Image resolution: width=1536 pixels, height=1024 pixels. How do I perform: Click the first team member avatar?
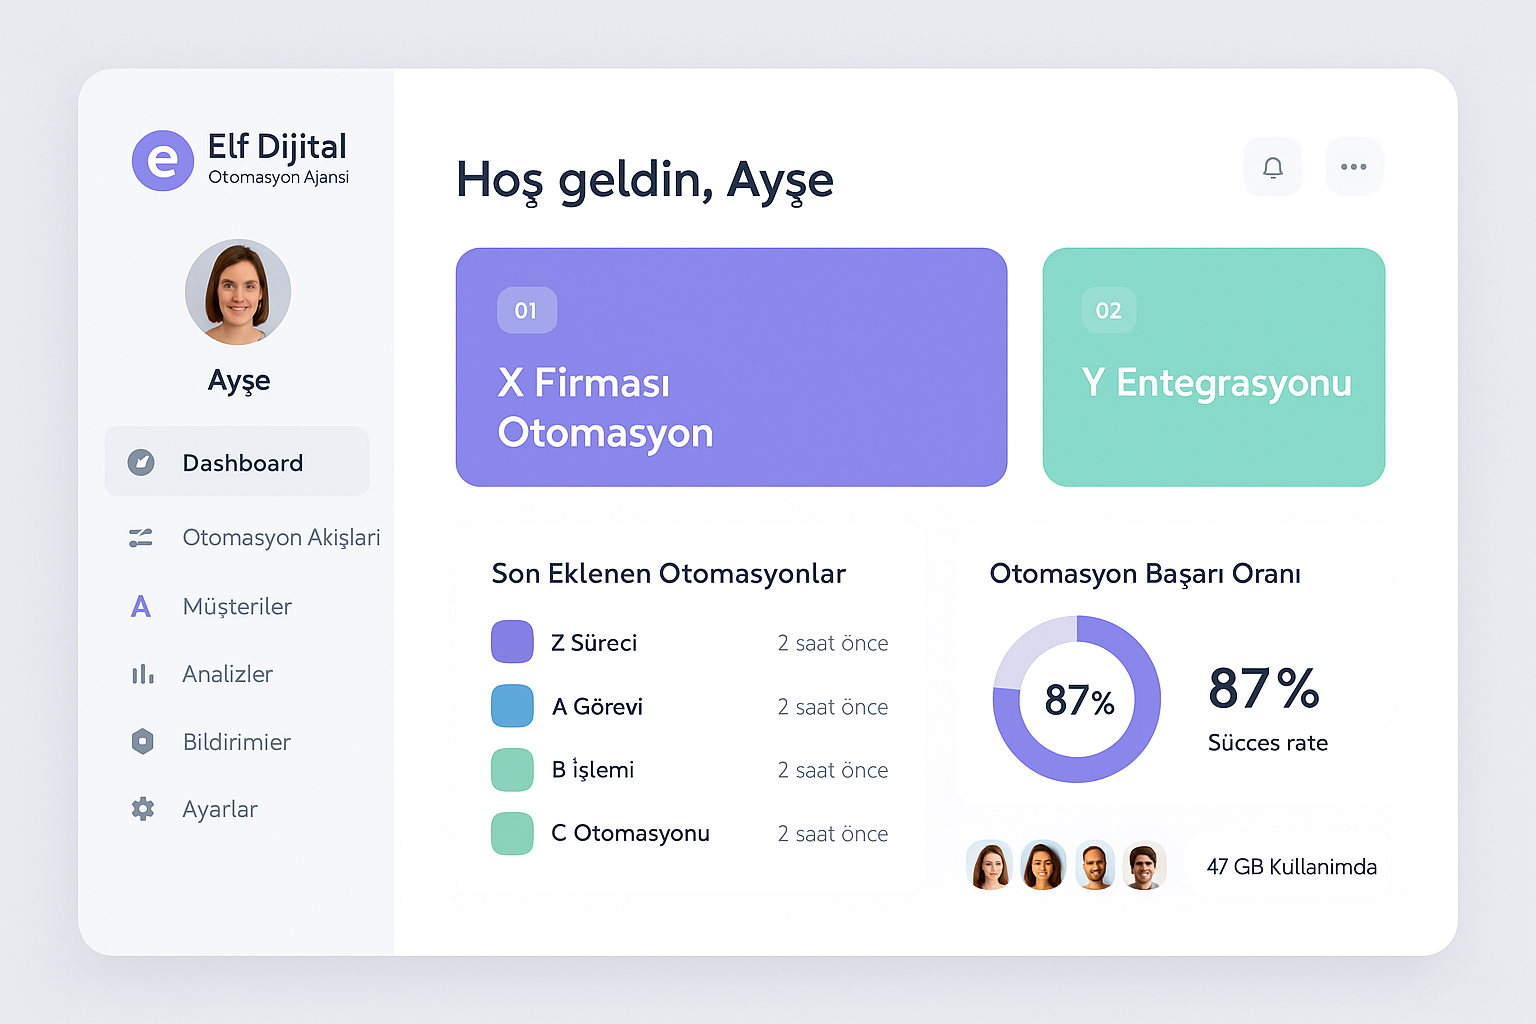click(x=989, y=865)
